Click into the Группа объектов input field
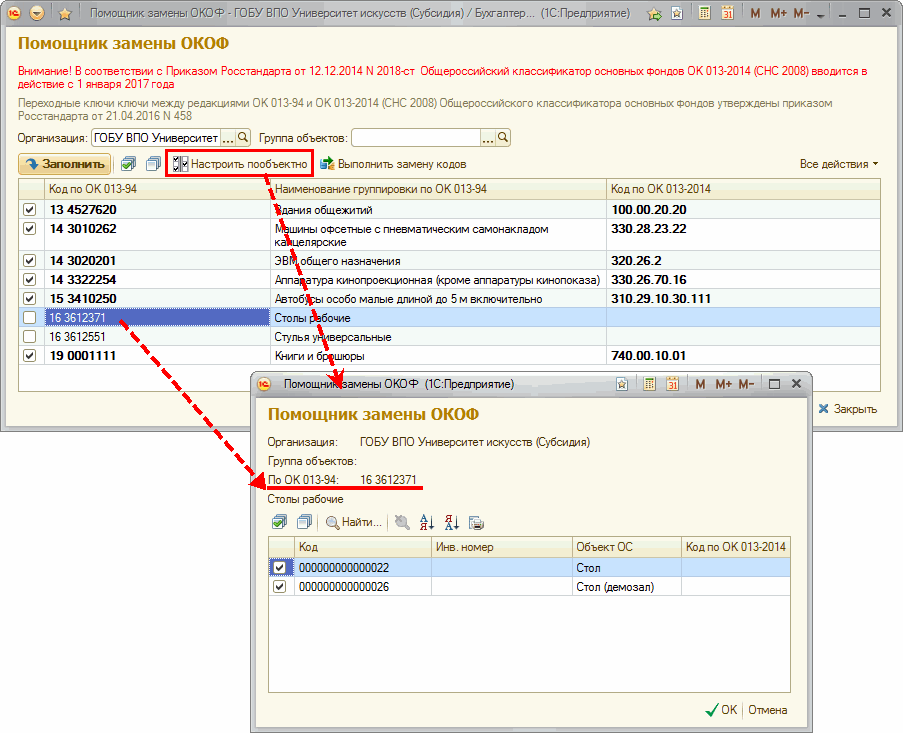The height and width of the screenshot is (733, 903). point(415,138)
